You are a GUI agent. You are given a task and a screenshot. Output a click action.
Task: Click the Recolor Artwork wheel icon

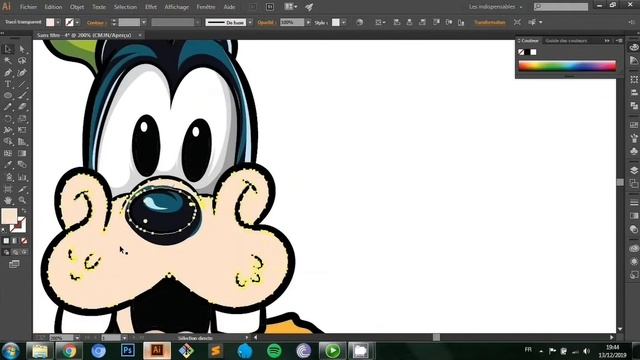359,22
